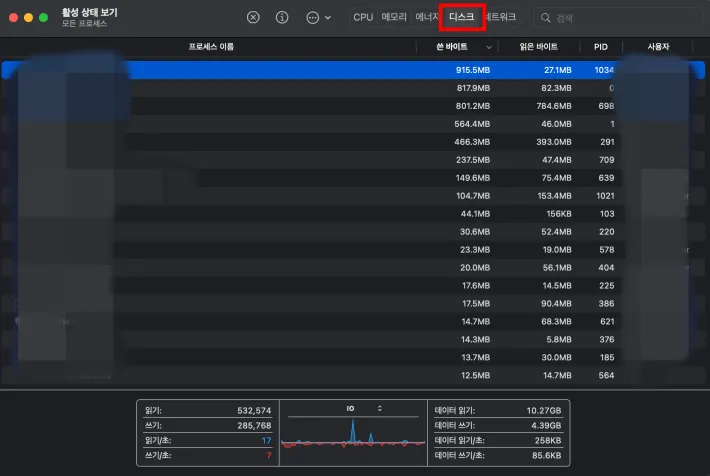Select the row with 801.2MB written
Viewport: 710px width, 476px height.
click(353, 106)
